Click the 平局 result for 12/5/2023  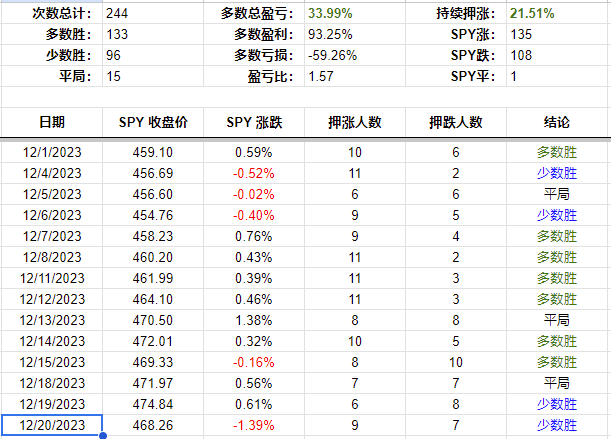tap(557, 194)
